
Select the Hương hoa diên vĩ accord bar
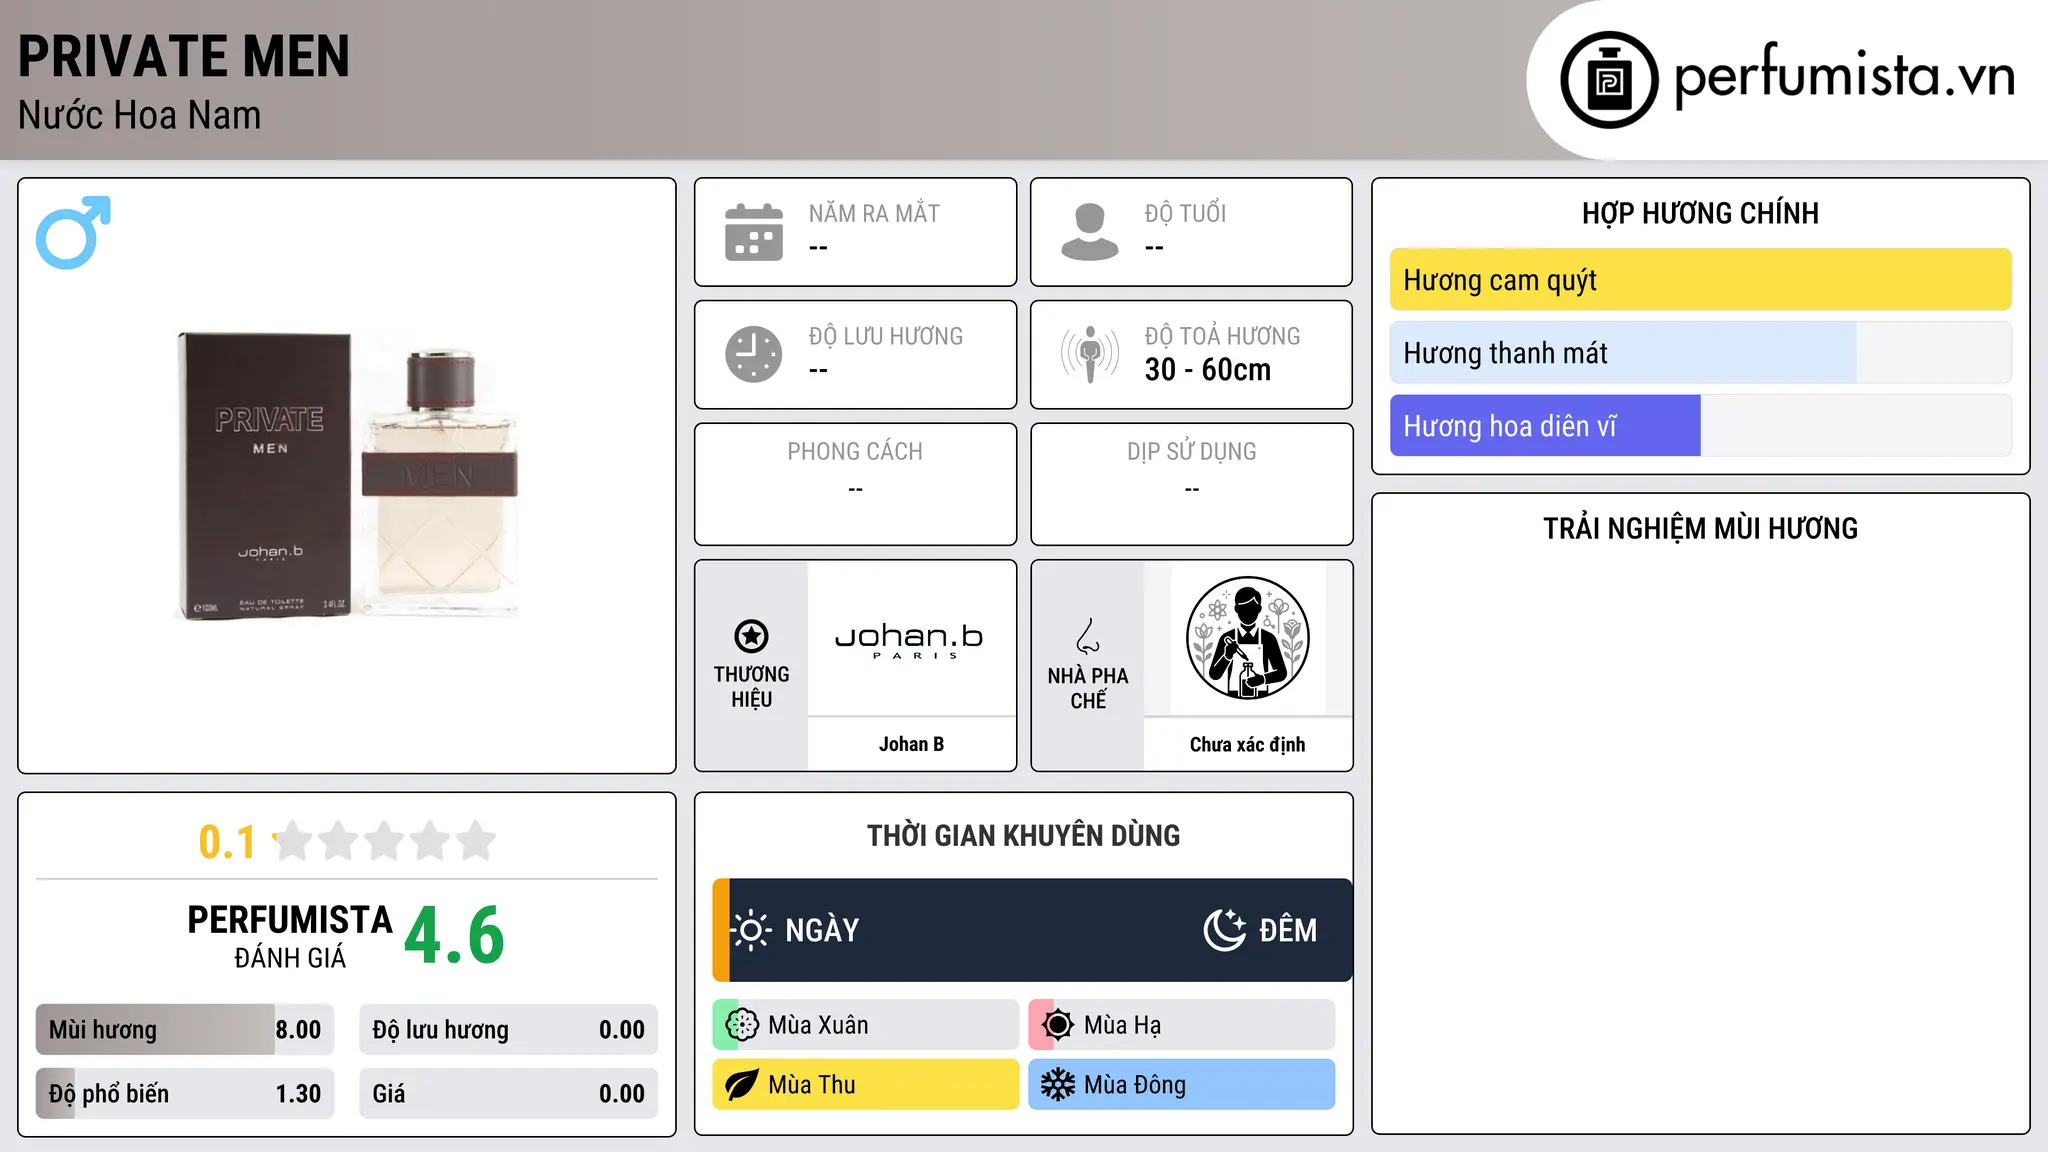(x=1701, y=426)
